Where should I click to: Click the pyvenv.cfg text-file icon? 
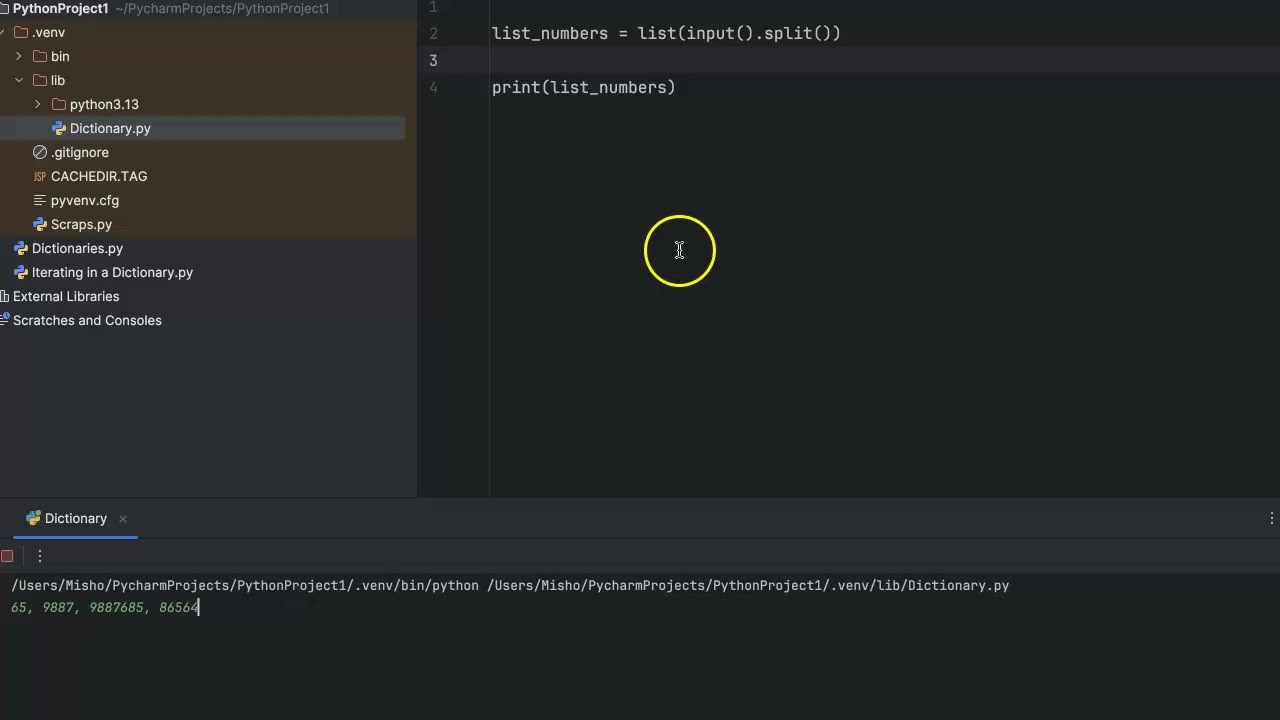coord(40,200)
